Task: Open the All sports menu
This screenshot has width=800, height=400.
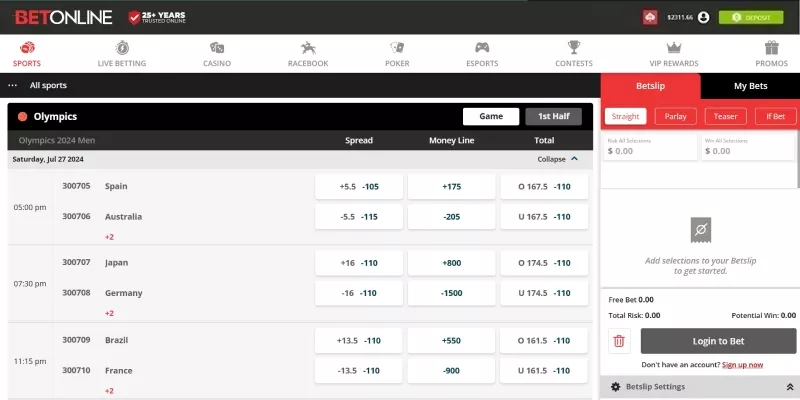Action: 48,85
